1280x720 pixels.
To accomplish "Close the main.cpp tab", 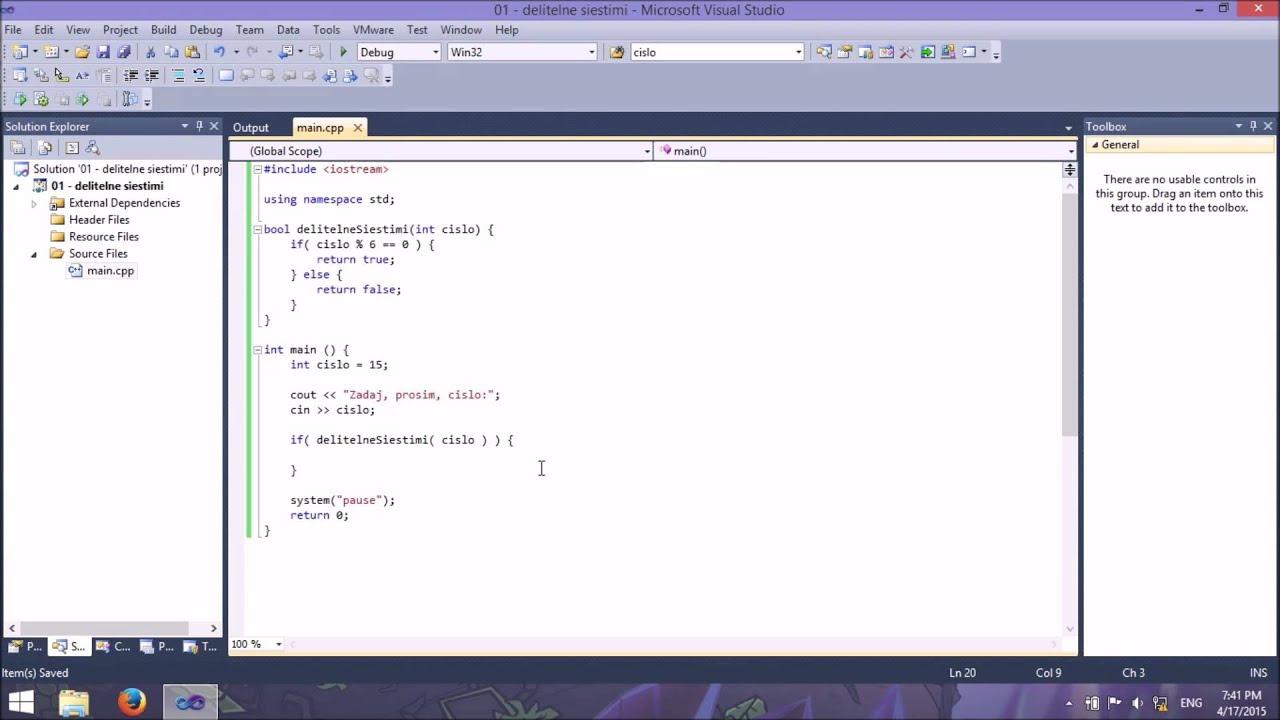I will (357, 128).
